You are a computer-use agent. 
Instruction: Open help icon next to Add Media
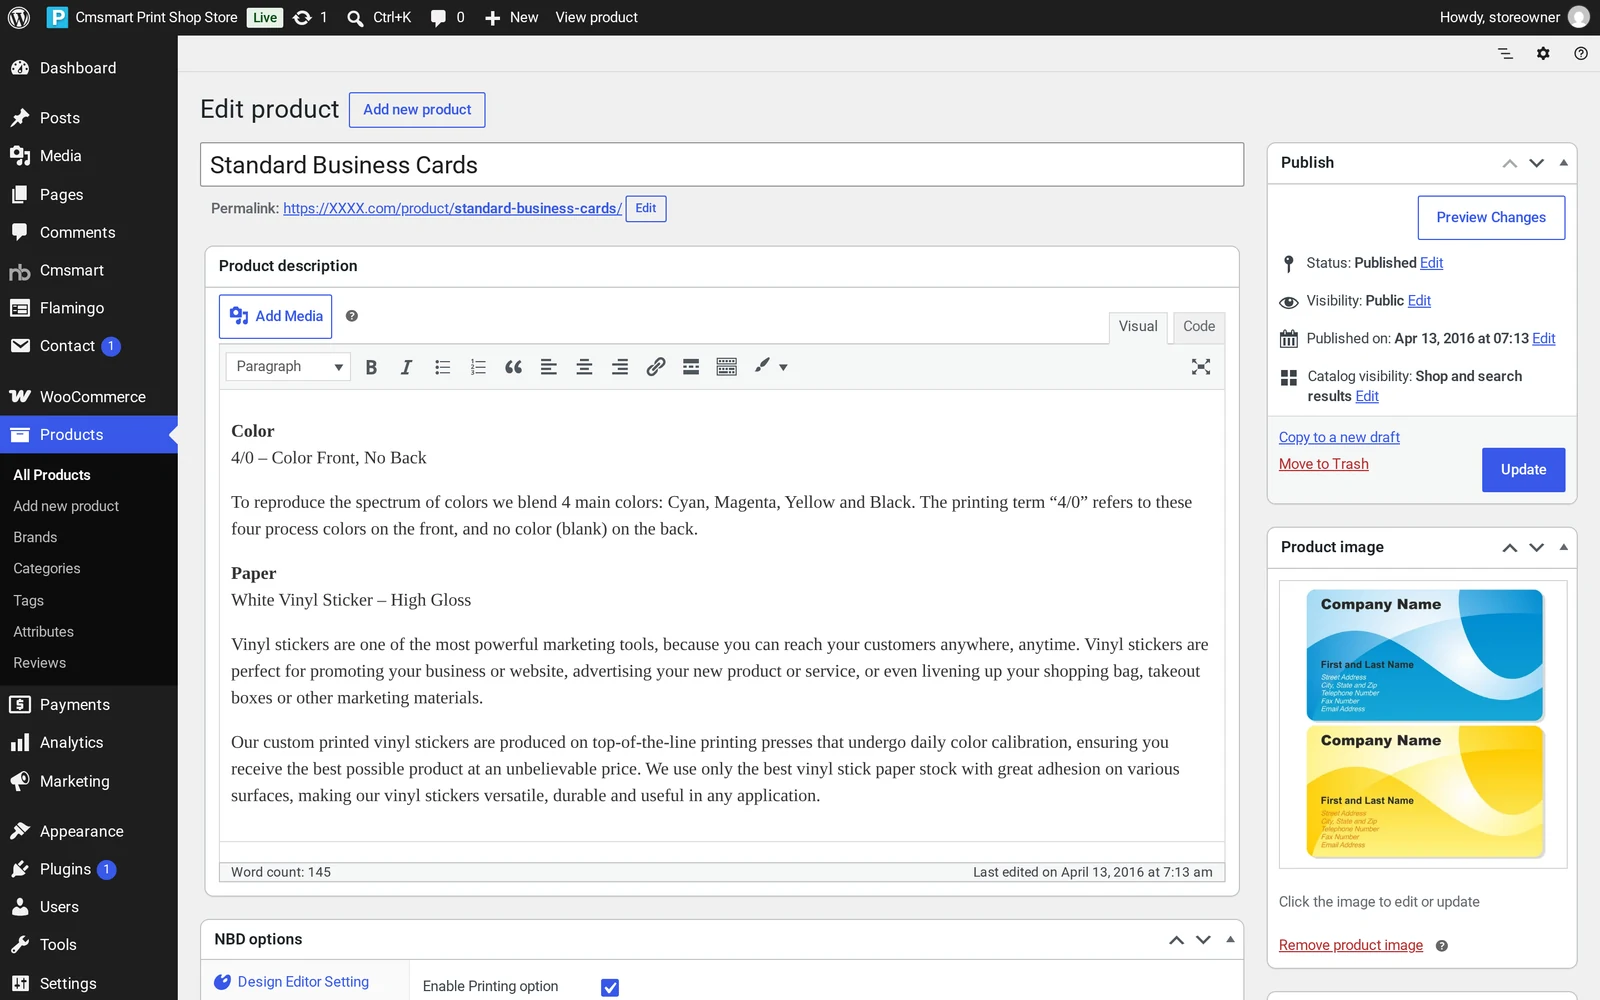point(352,316)
